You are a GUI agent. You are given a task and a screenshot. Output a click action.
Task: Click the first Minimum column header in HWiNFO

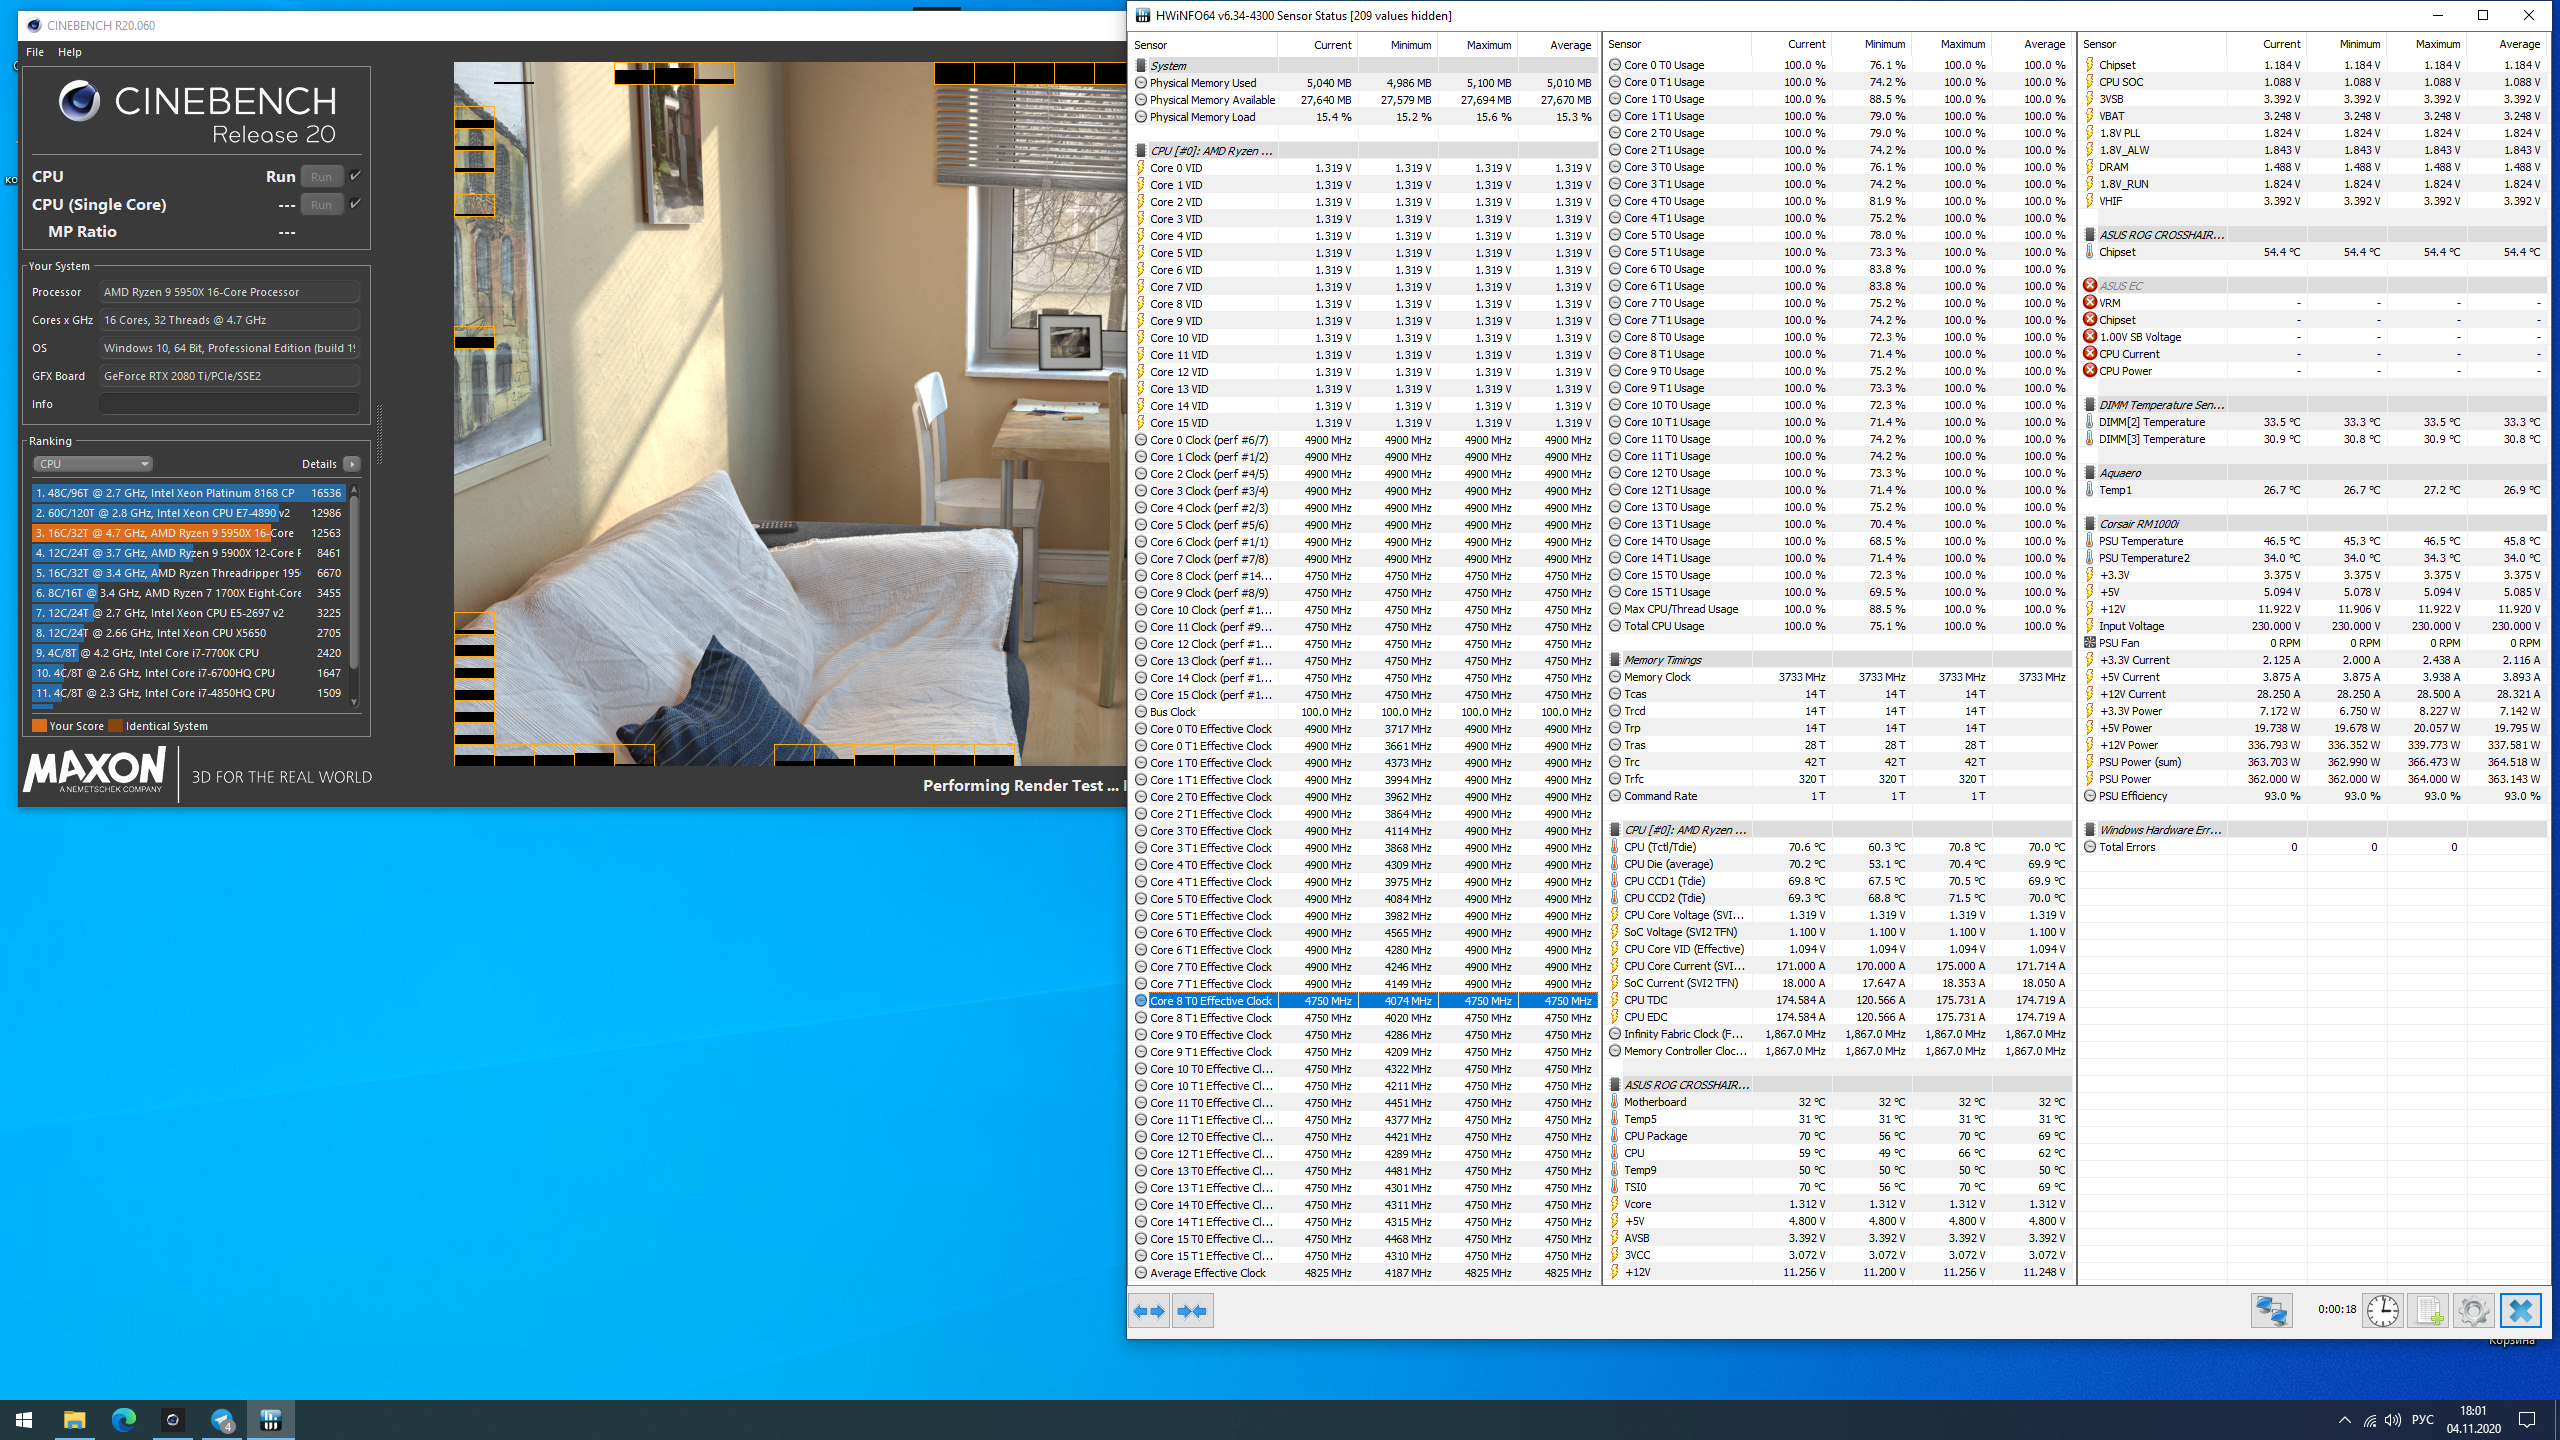[x=1397, y=45]
